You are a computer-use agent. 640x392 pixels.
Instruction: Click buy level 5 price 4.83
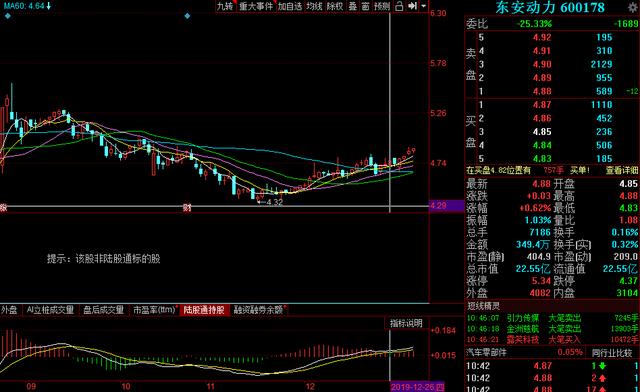coord(542,159)
